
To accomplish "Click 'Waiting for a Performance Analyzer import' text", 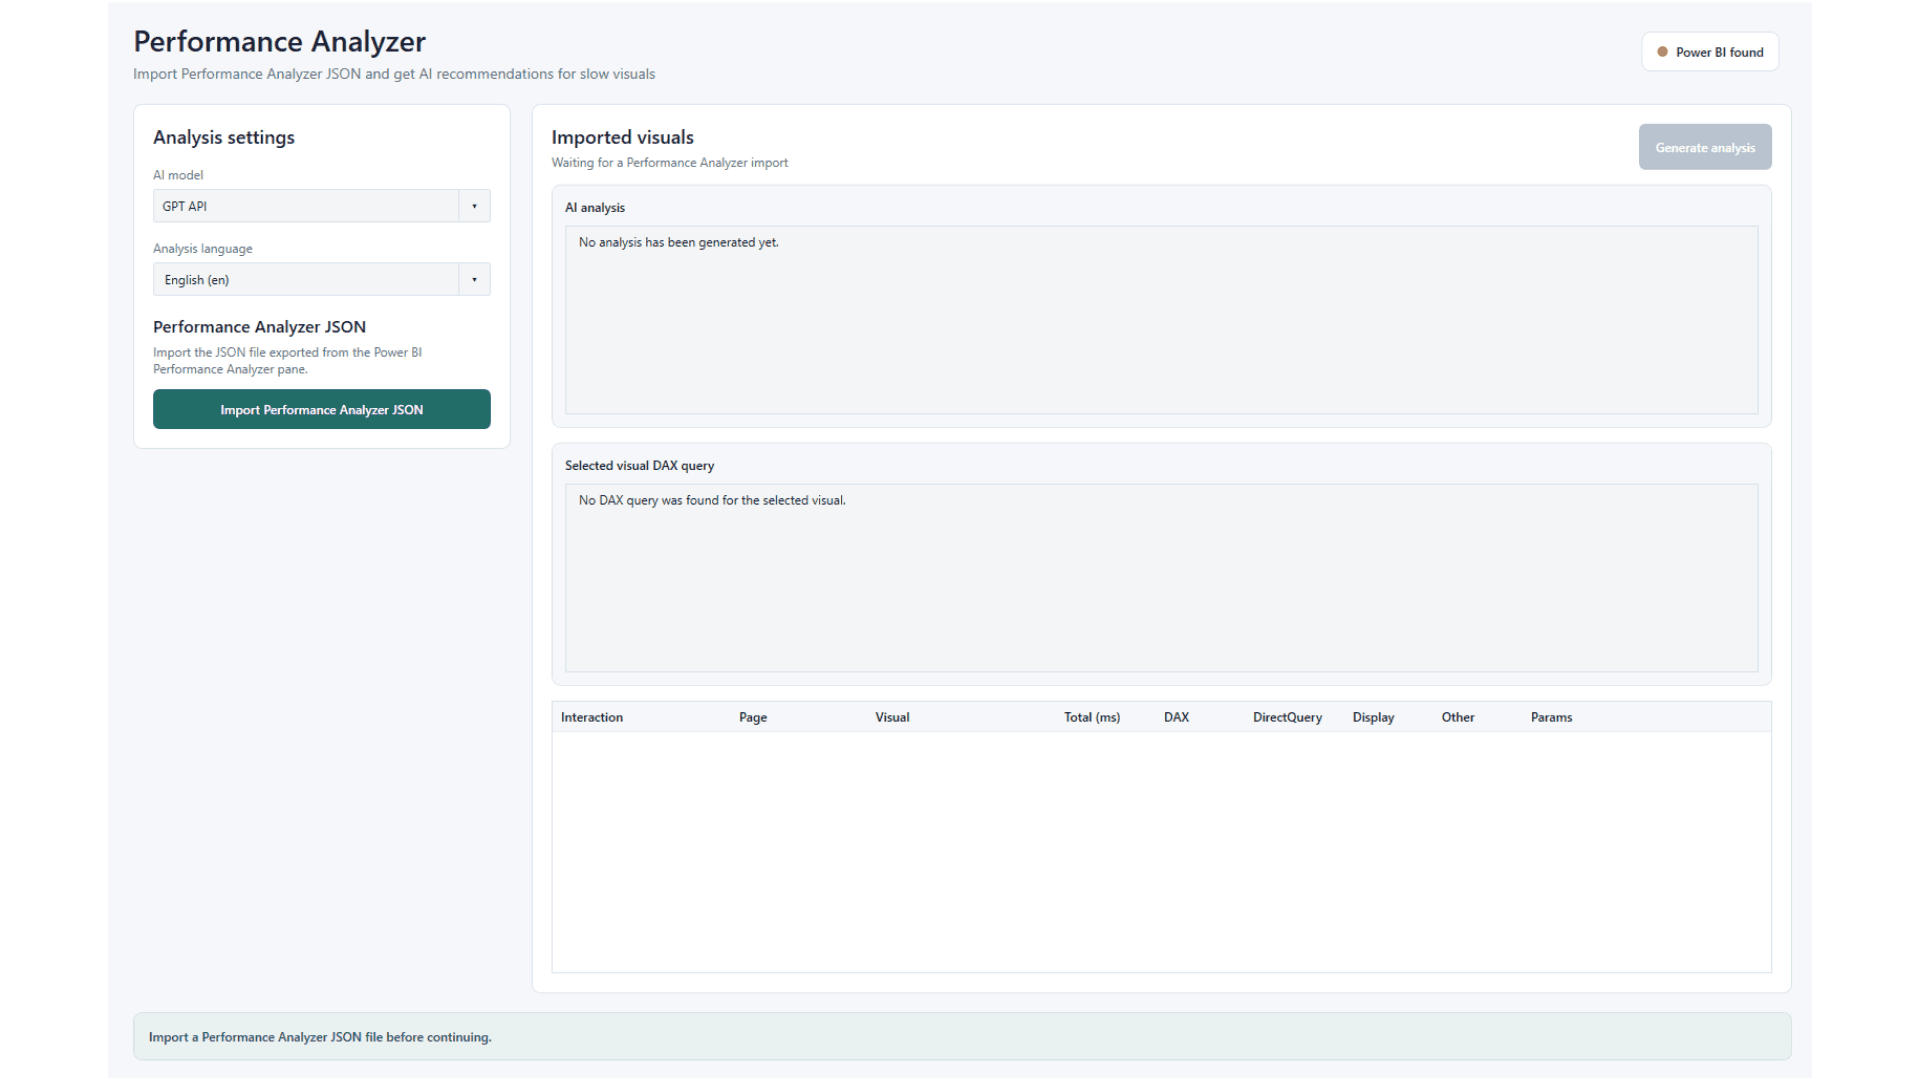I will pyautogui.click(x=669, y=162).
